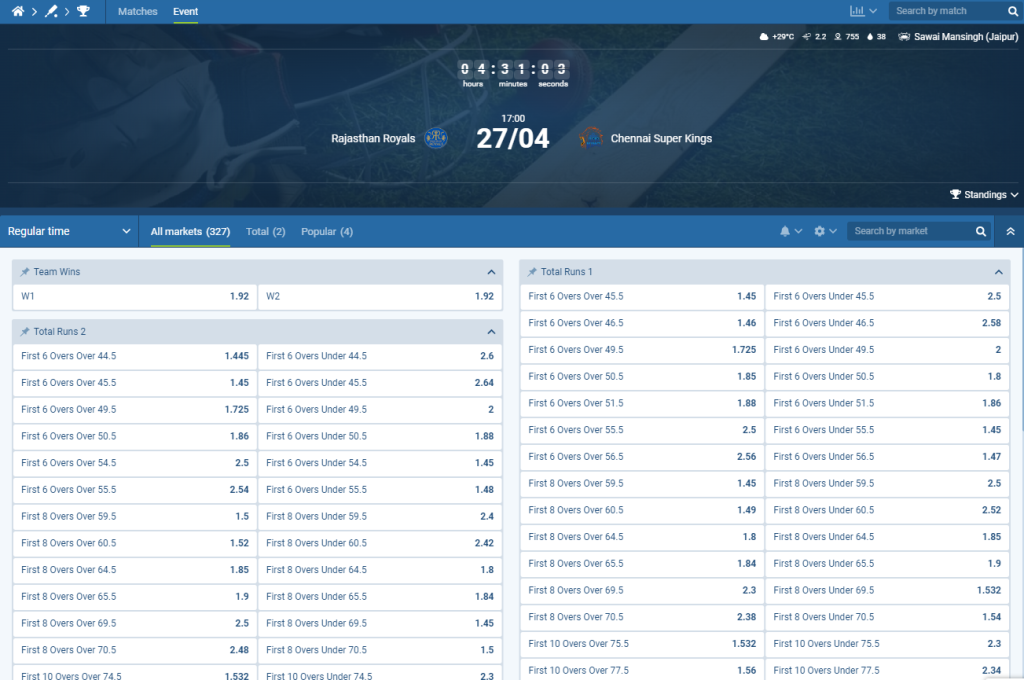This screenshot has height=680, width=1024.
Task: Open the statistics chart dropdown
Action: pyautogui.click(x=863, y=11)
